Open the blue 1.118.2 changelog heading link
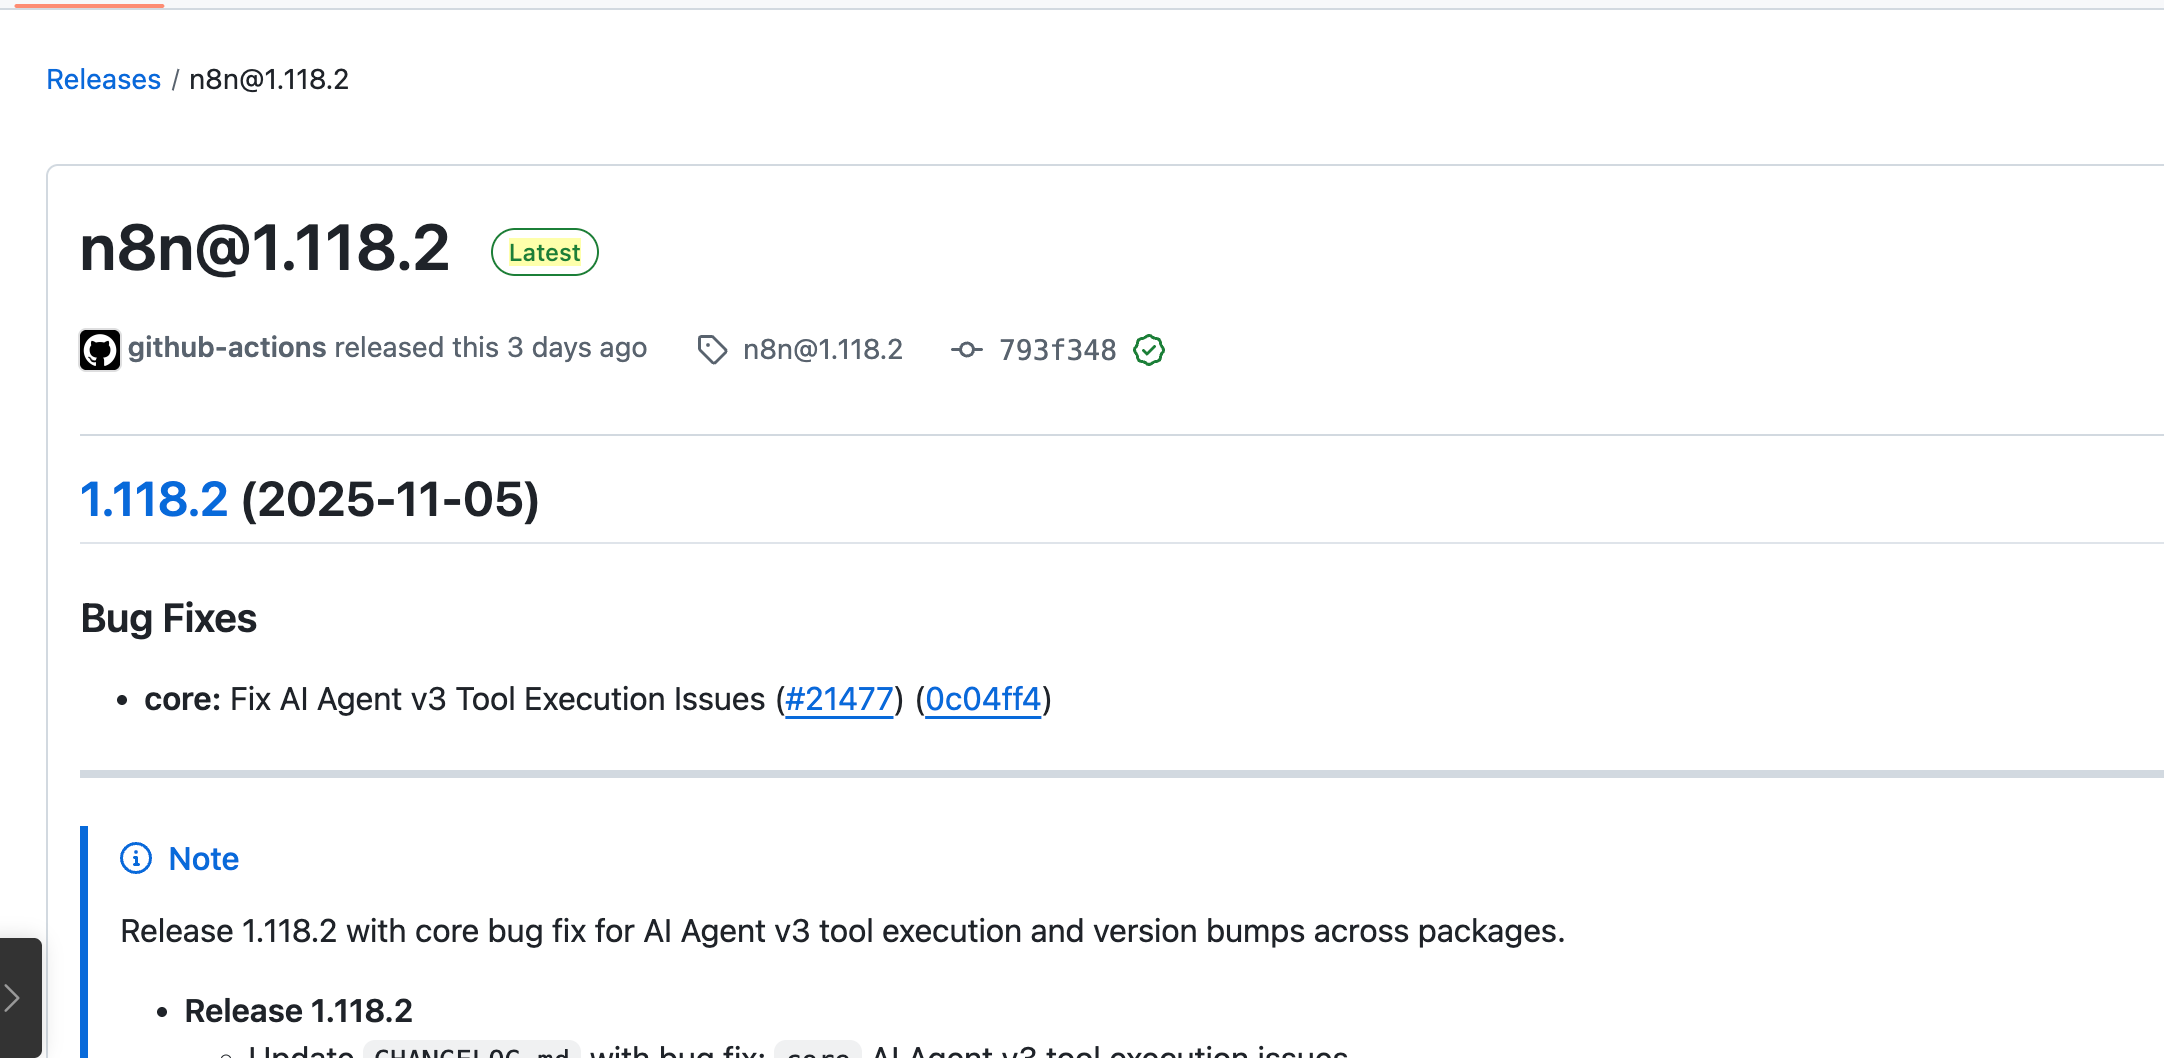 click(x=154, y=499)
